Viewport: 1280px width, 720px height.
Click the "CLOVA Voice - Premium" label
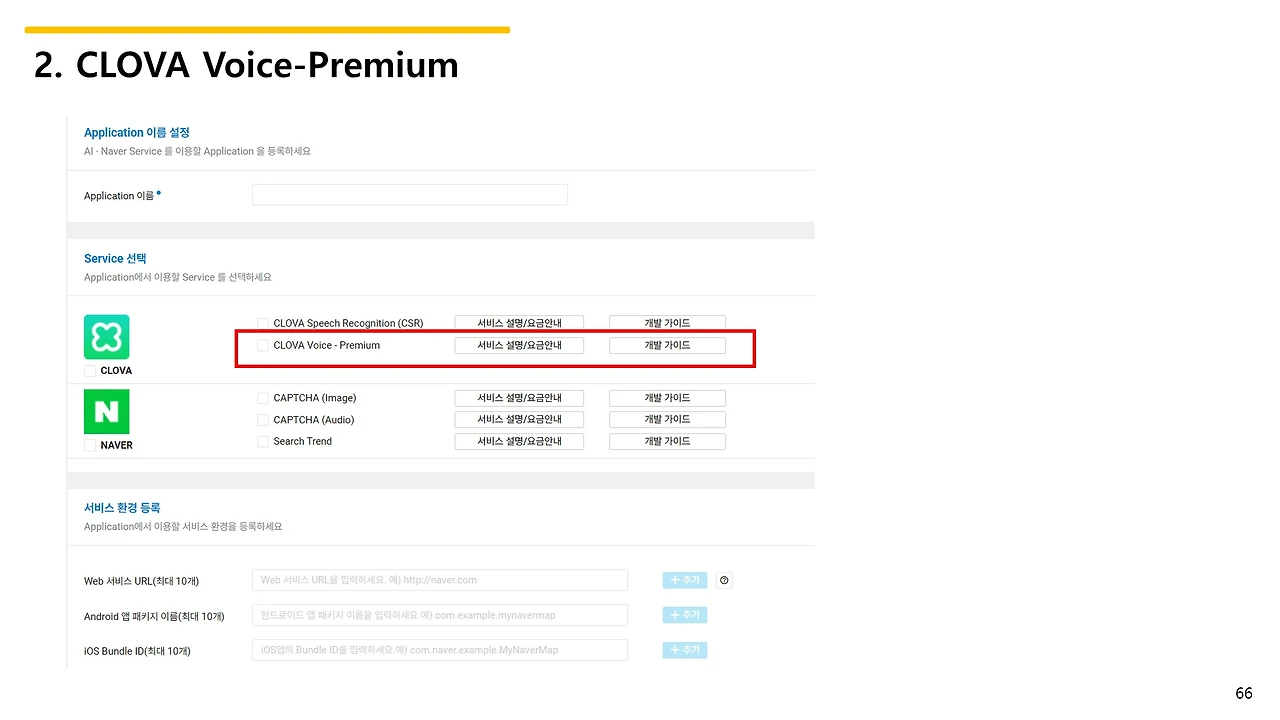click(x=327, y=345)
